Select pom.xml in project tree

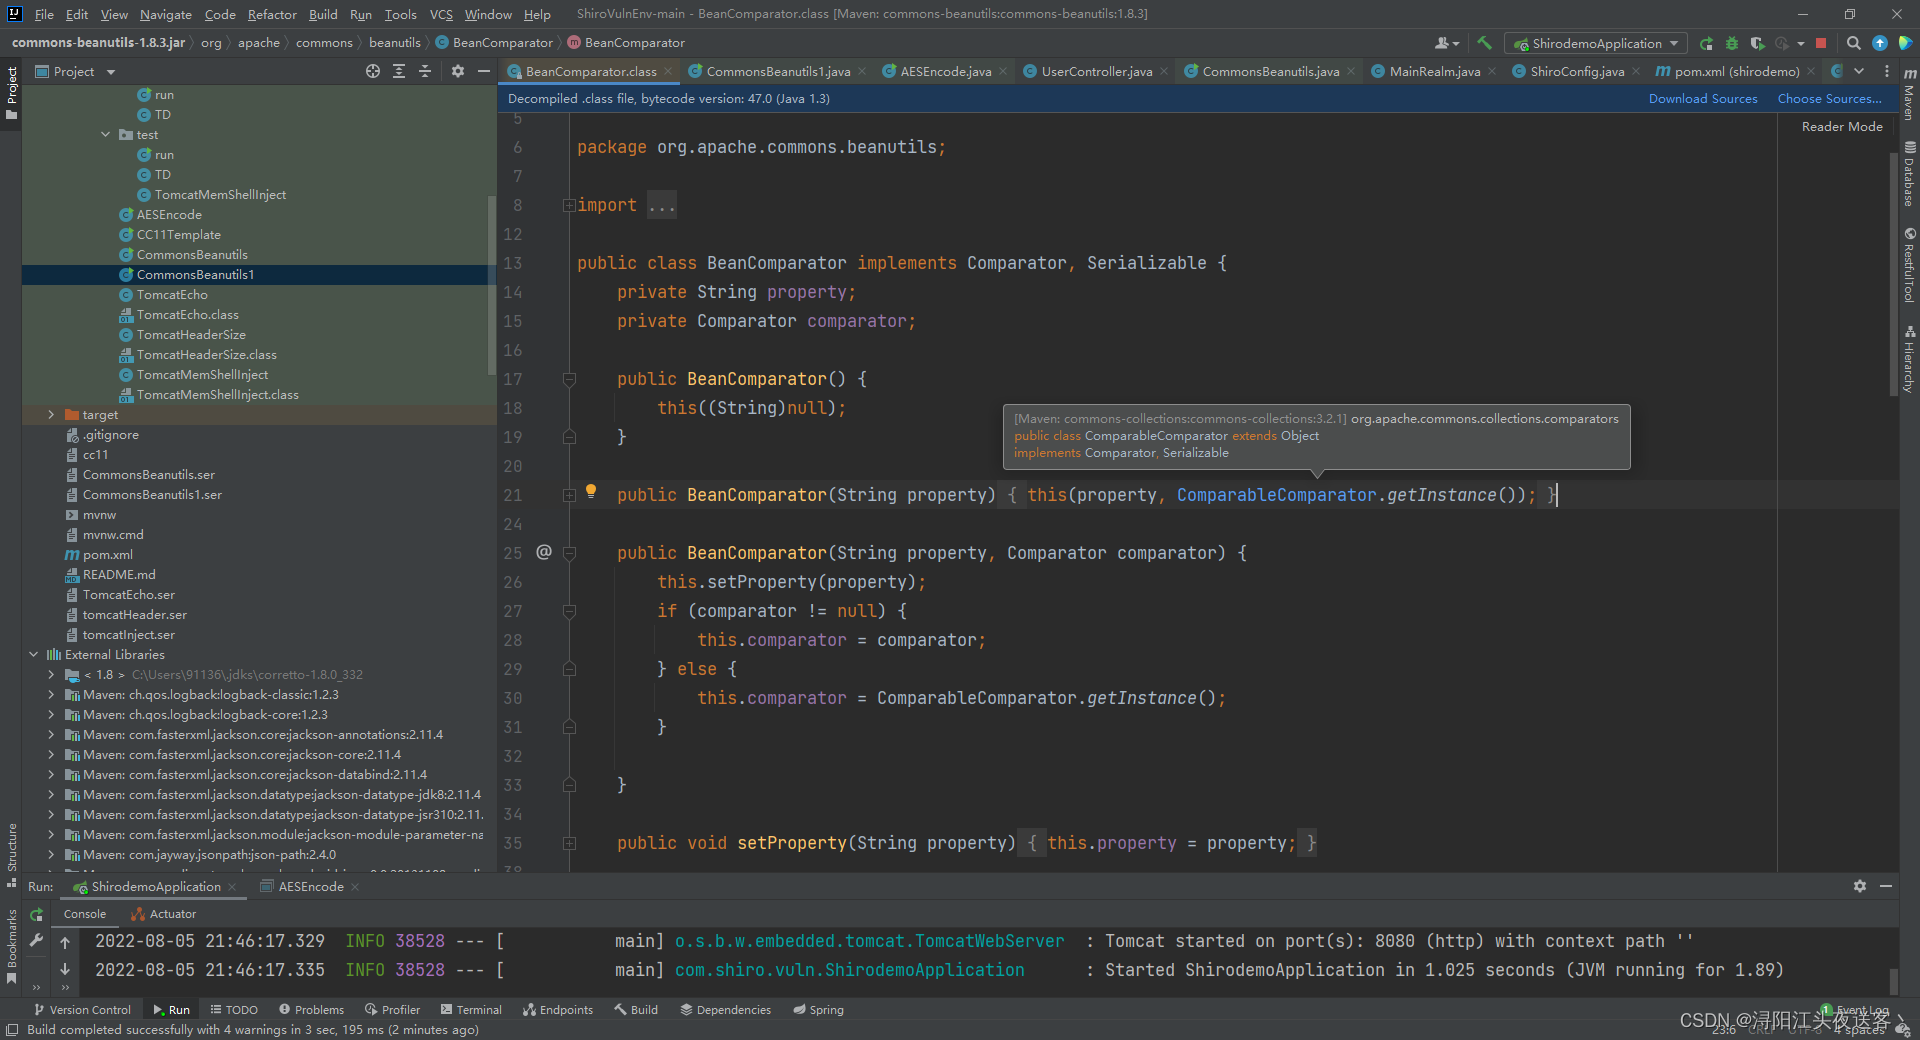107,554
